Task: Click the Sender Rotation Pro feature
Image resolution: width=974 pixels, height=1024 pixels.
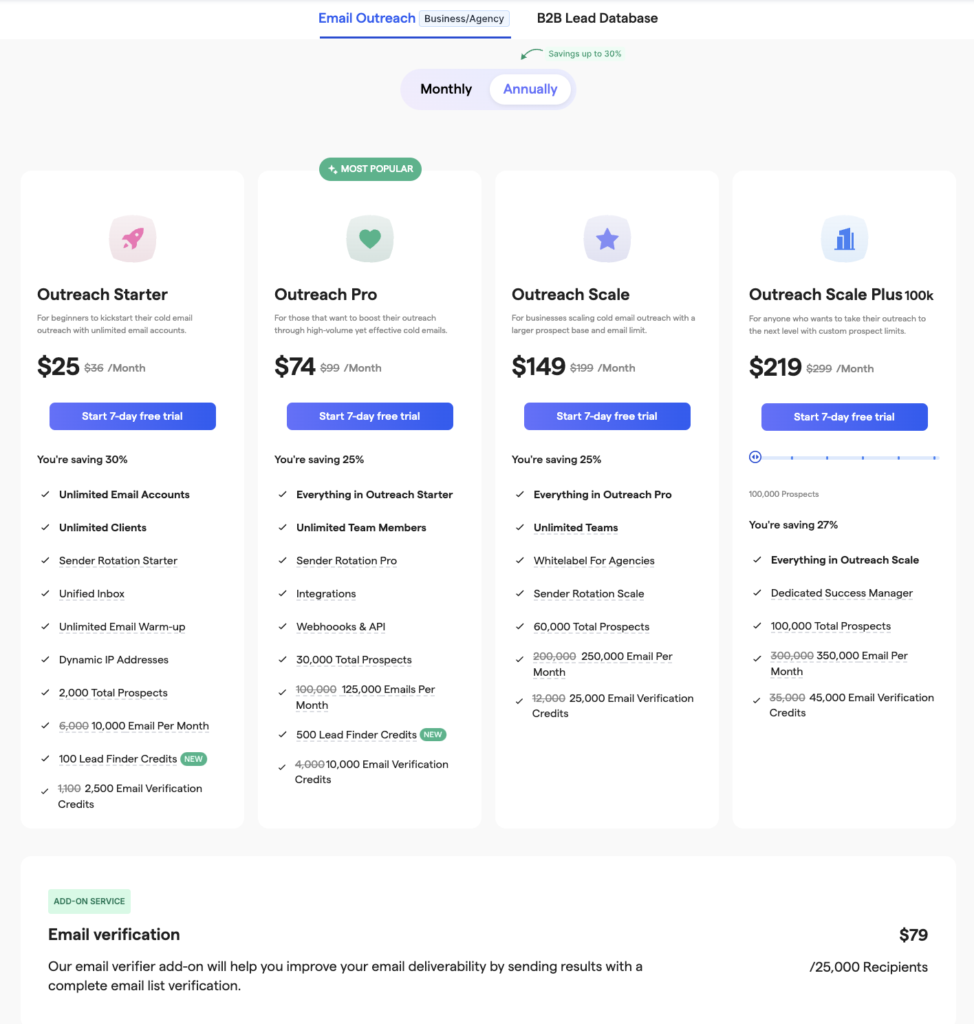Action: click(346, 560)
